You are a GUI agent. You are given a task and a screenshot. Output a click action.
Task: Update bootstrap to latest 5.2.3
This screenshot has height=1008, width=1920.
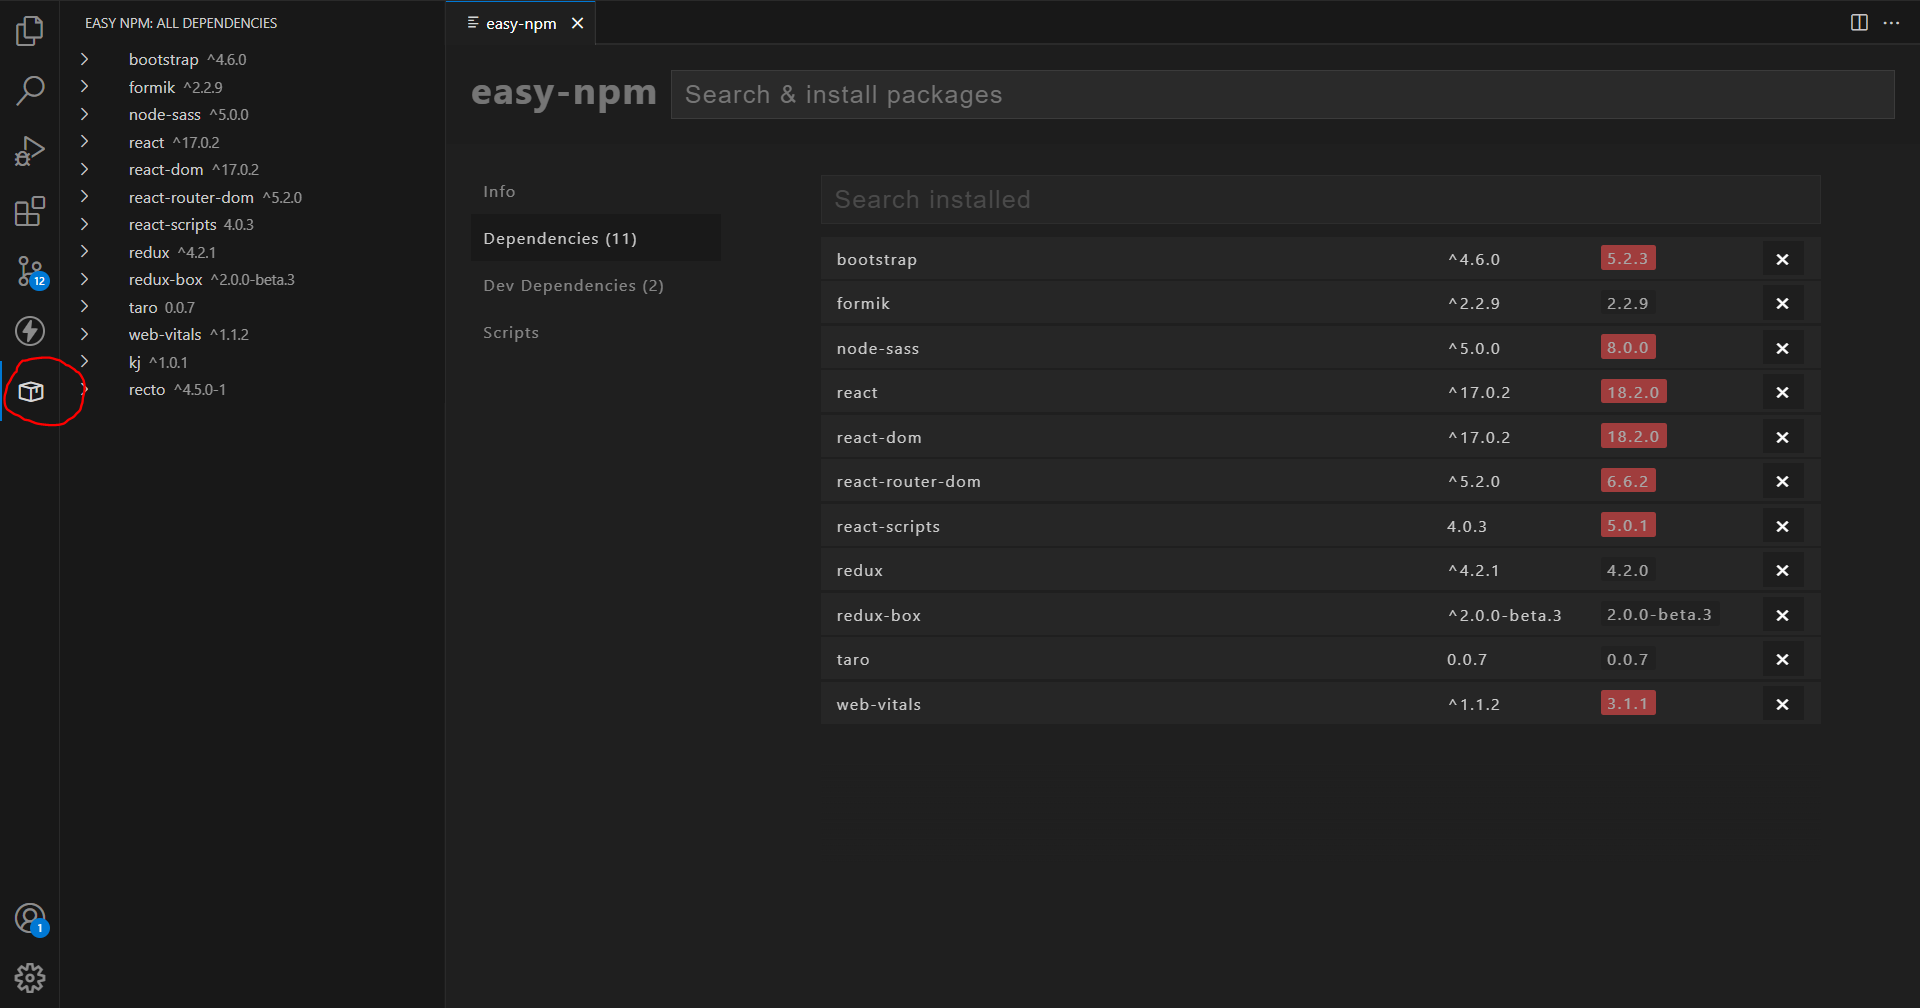coord(1628,258)
